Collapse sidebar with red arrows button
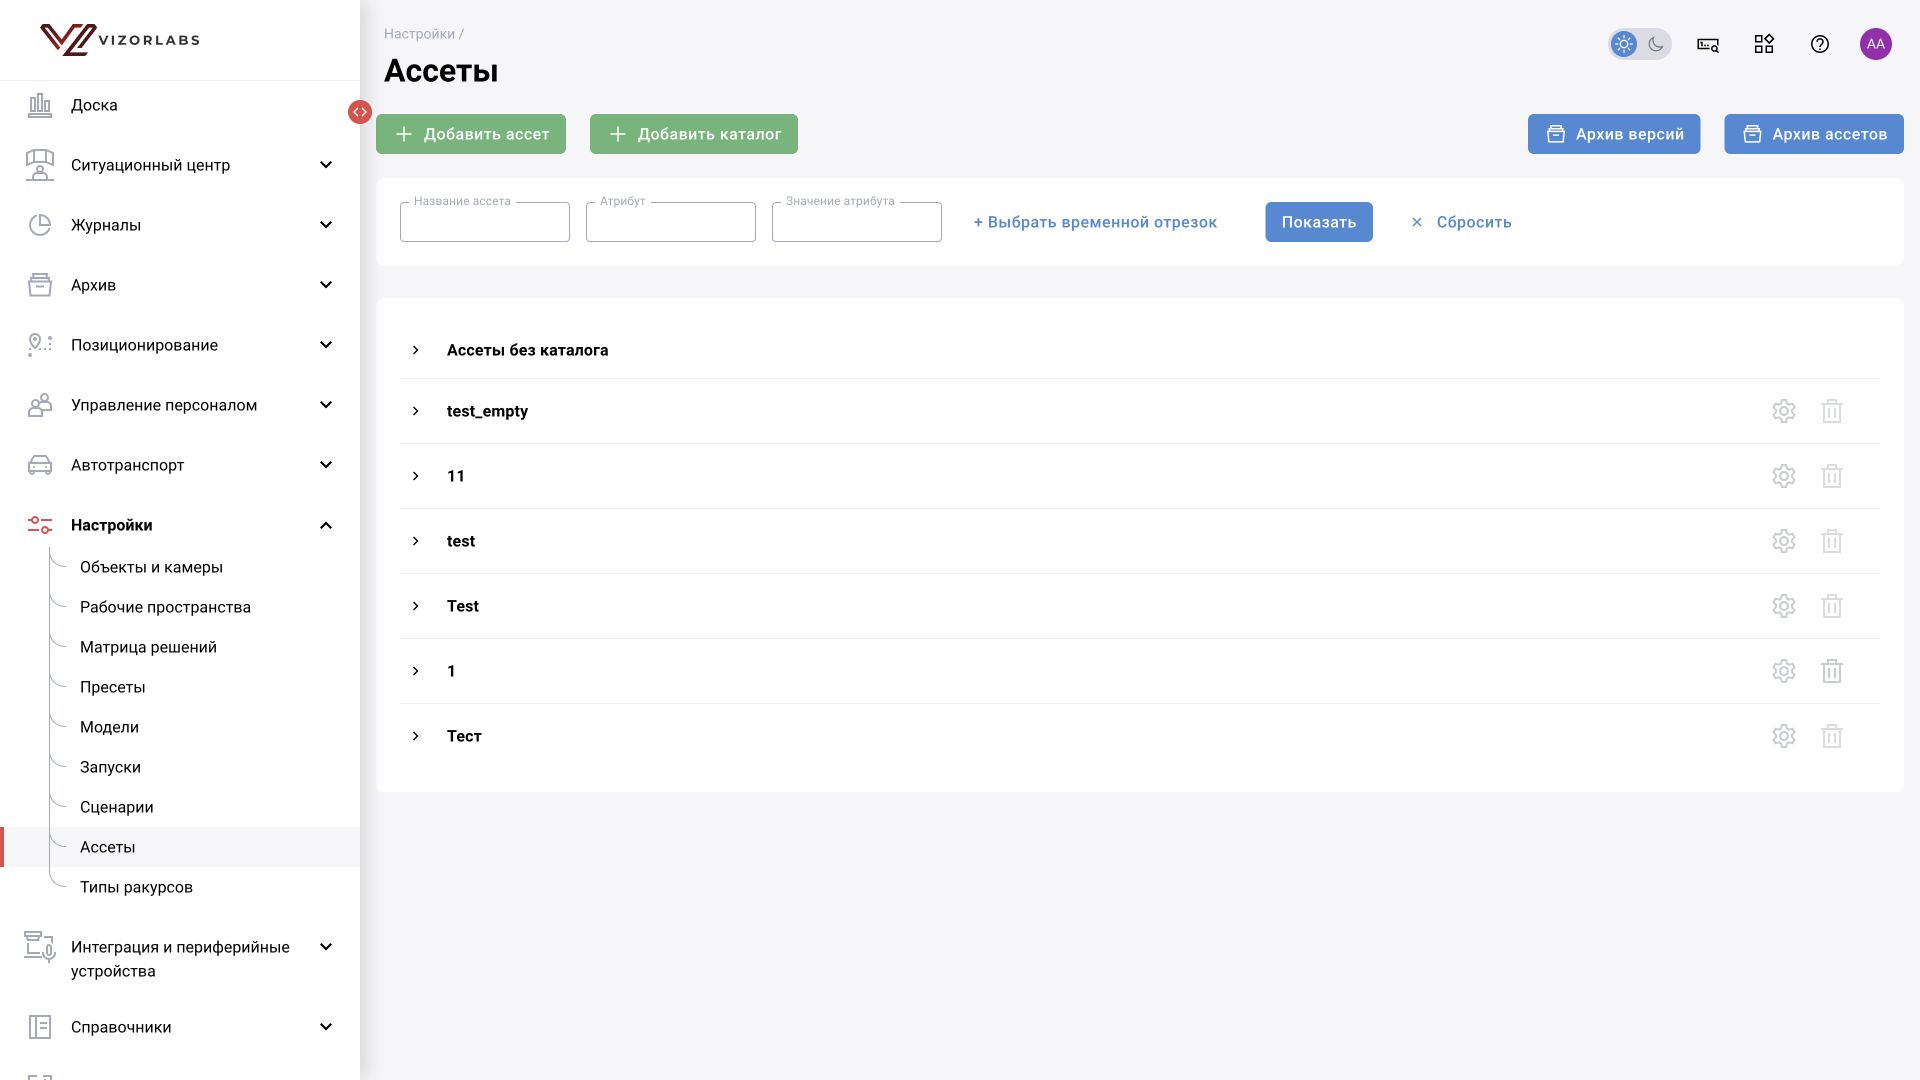Viewport: 1920px width, 1080px height. coord(360,112)
